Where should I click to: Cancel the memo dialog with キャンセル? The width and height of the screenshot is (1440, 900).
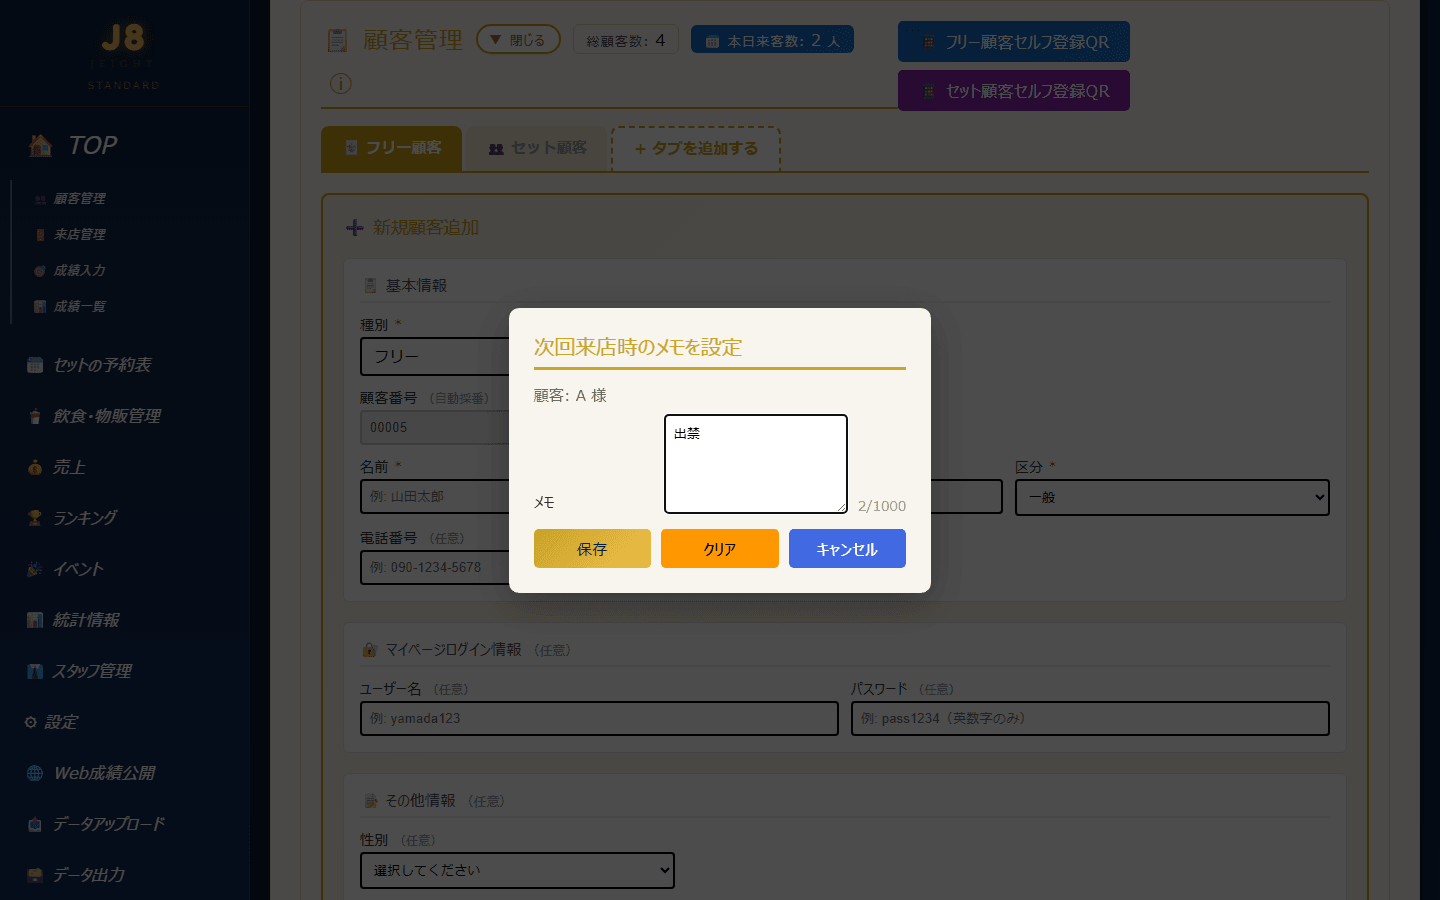847,548
